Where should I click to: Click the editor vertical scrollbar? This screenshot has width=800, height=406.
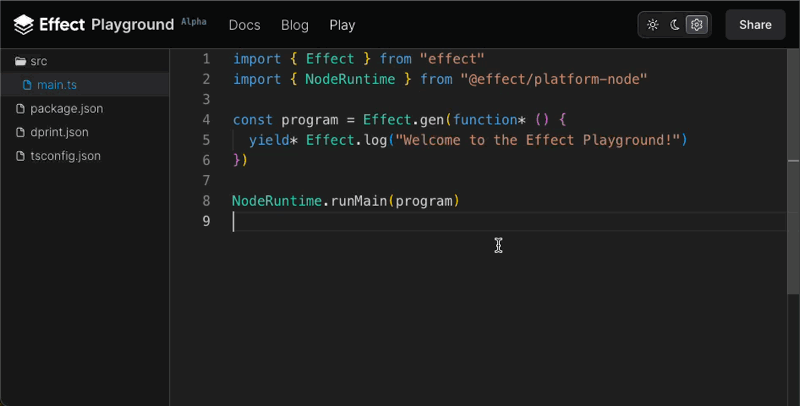[x=793, y=228]
